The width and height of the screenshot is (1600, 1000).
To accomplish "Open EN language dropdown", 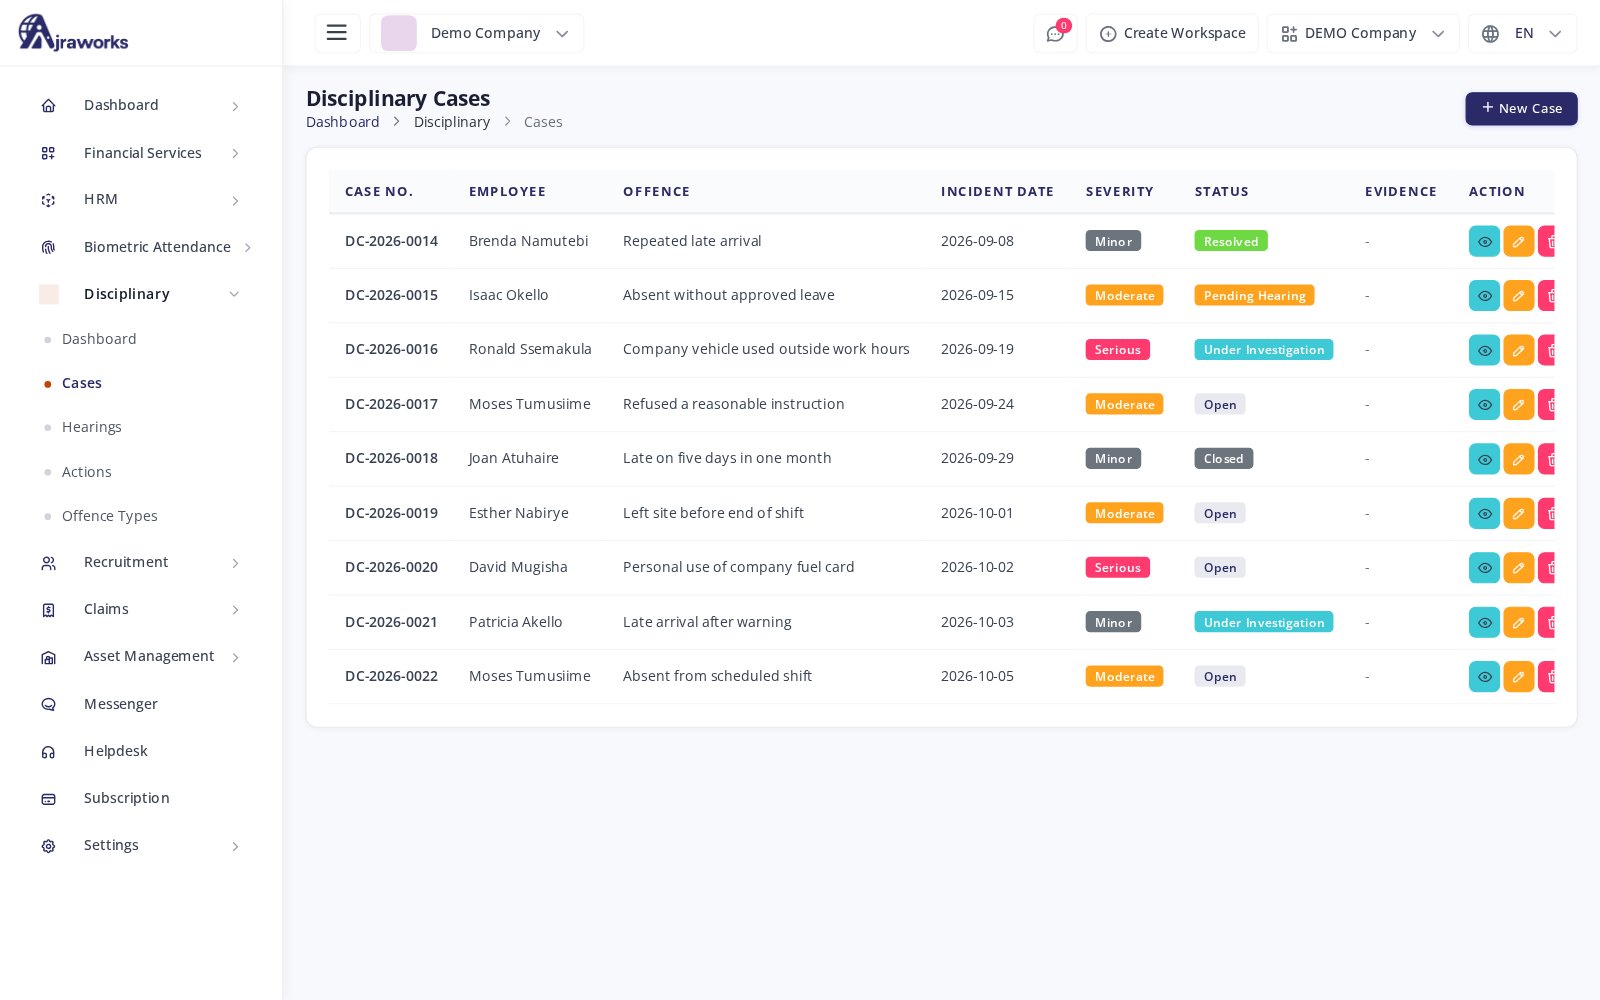I will tap(1522, 33).
